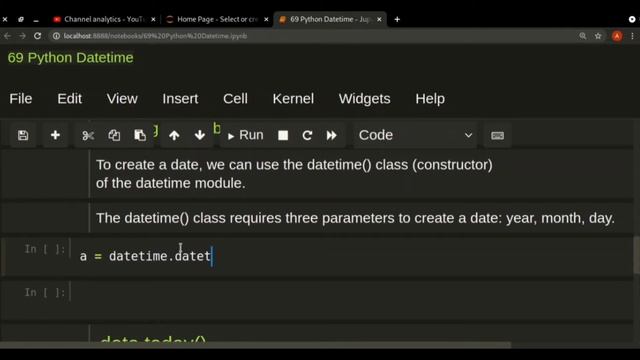Select the 'To create a date' markdown cell

pos(361,174)
